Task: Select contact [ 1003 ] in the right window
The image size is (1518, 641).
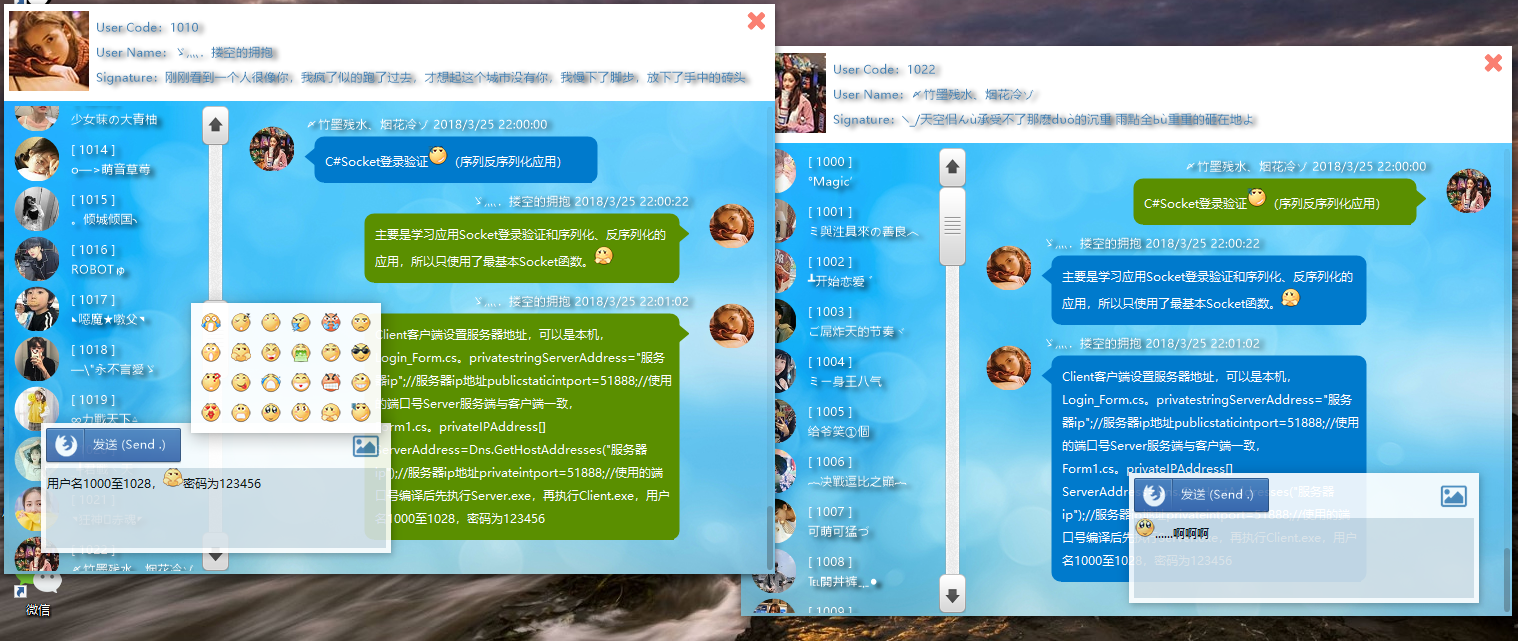Action: [x=855, y=322]
